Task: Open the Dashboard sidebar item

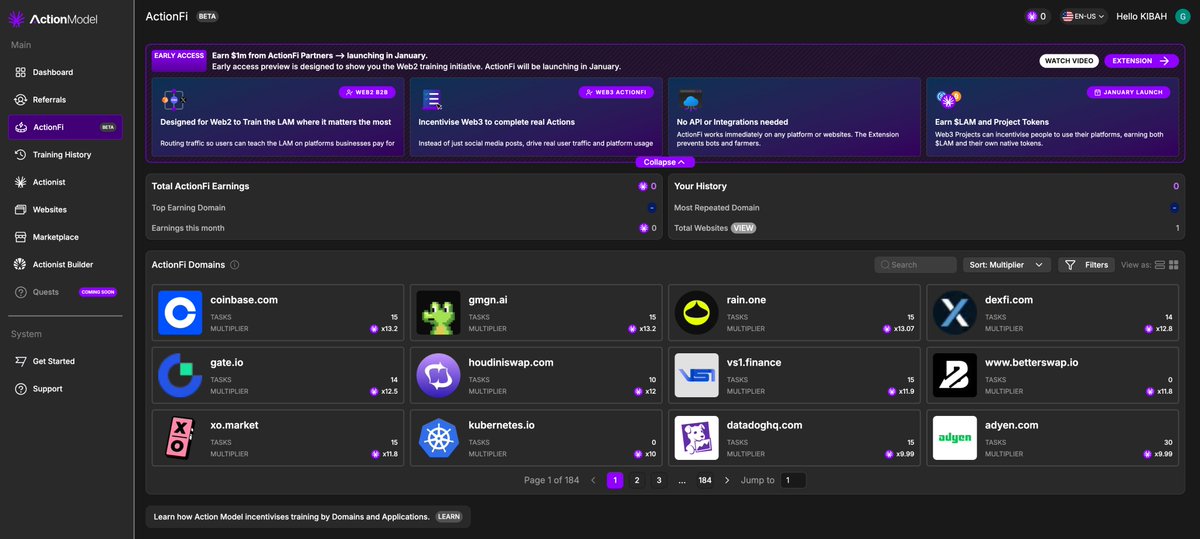Action: point(65,72)
